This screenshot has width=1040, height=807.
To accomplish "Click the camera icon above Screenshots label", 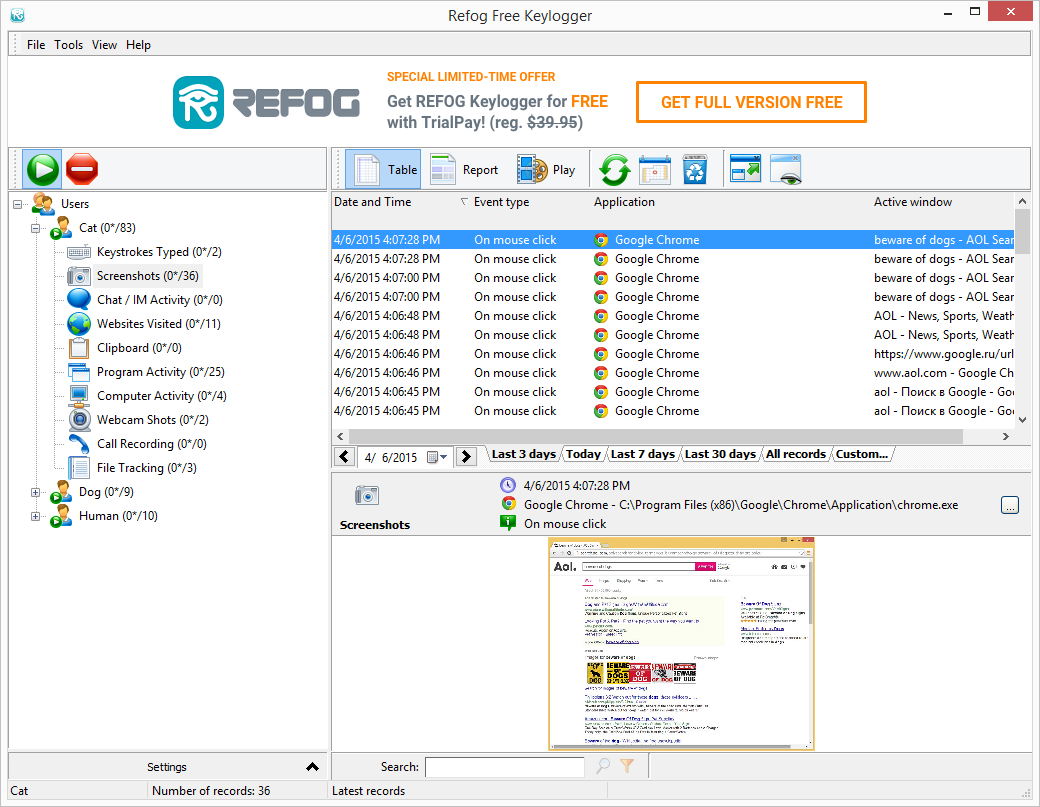I will pos(367,495).
